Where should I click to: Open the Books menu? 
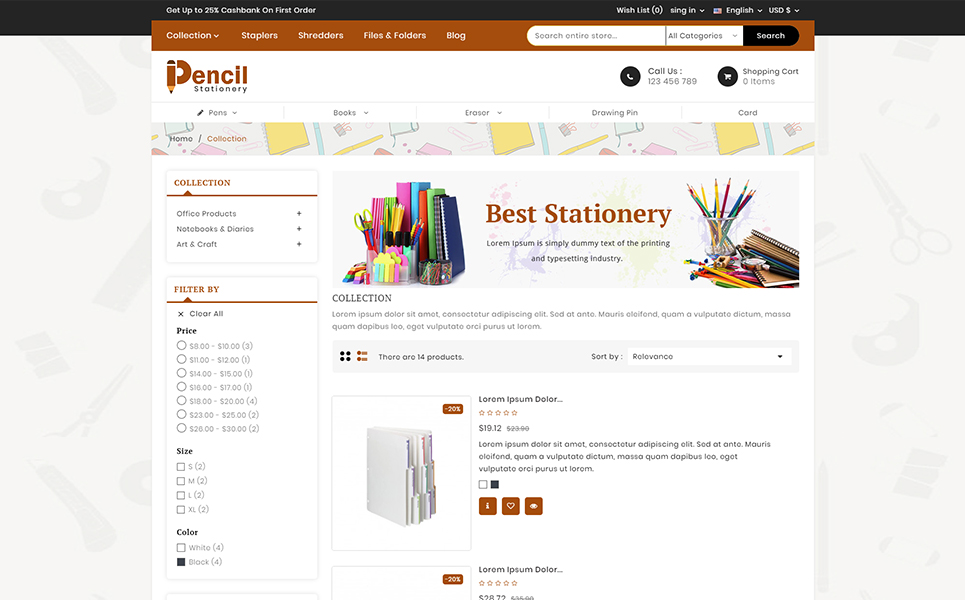point(351,113)
